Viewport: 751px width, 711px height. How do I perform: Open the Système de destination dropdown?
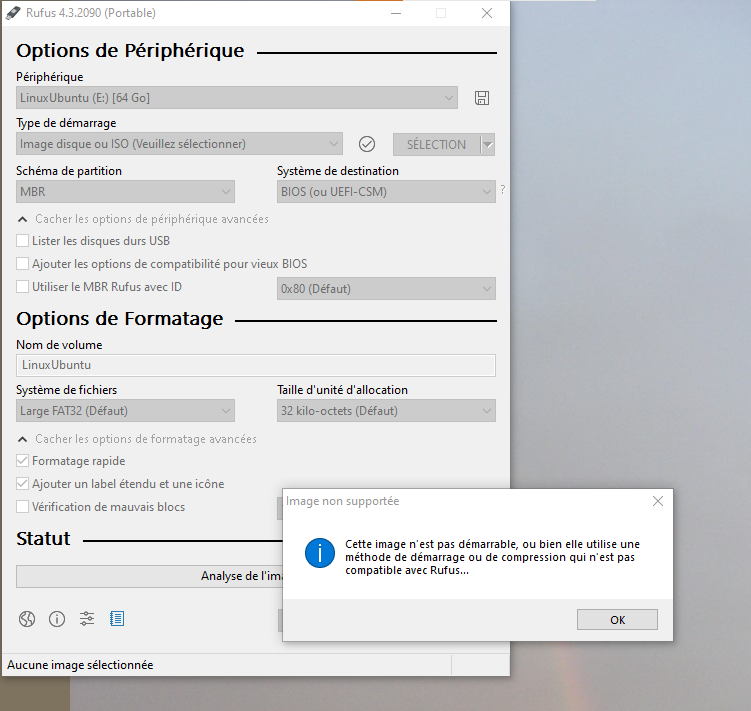[386, 192]
